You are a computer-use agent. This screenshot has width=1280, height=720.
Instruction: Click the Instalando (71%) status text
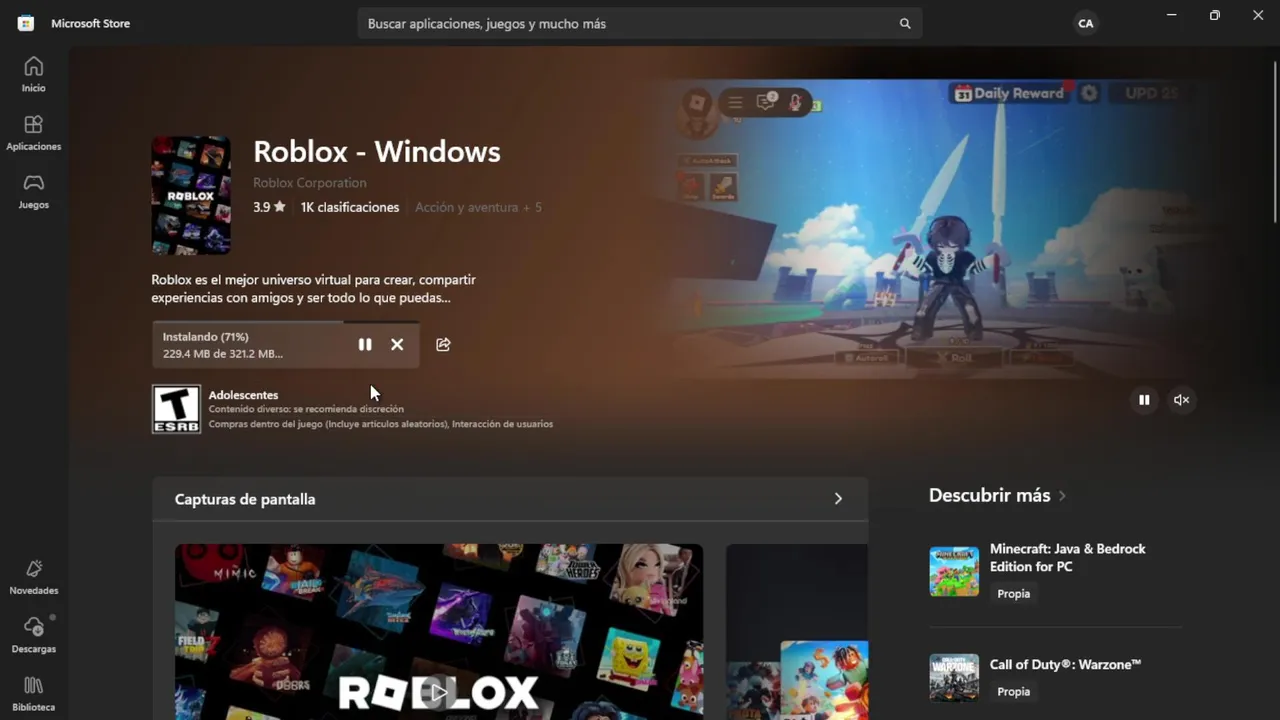pyautogui.click(x=206, y=337)
